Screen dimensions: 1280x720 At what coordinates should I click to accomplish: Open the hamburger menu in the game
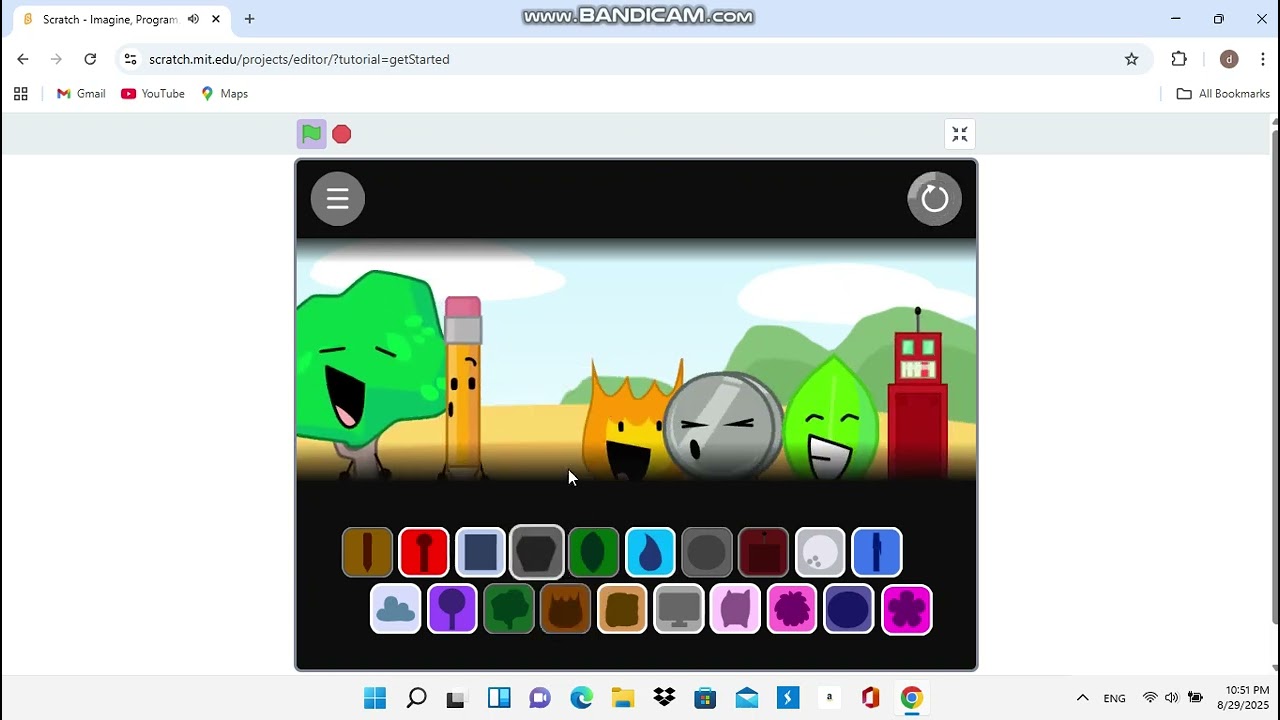[338, 199]
